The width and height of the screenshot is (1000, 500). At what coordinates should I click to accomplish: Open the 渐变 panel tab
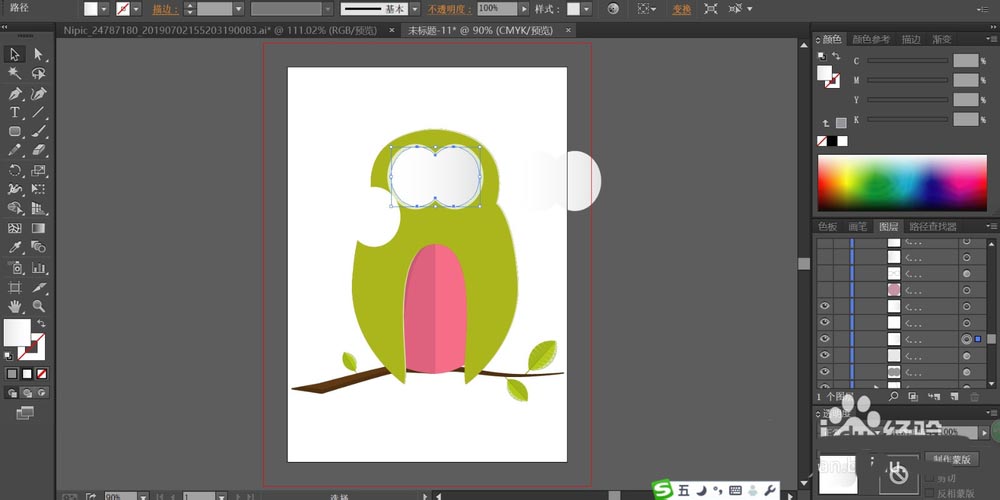click(942, 40)
